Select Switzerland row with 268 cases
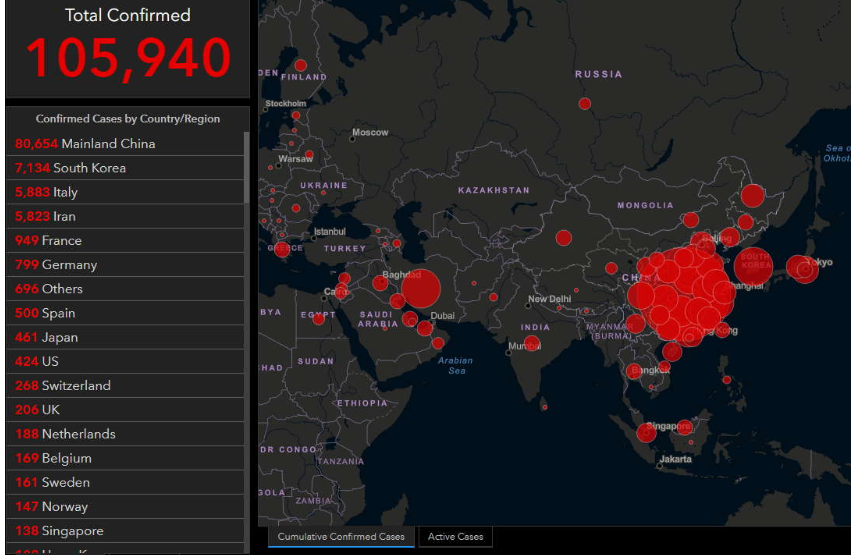This screenshot has height=555, width=851. 125,385
